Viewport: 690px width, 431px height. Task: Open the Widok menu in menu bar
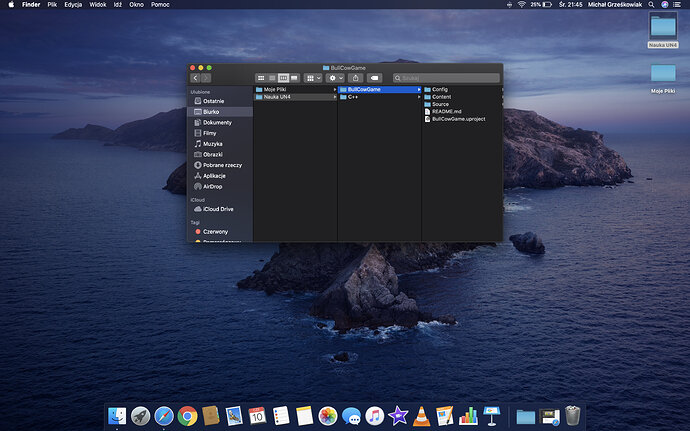98,5
